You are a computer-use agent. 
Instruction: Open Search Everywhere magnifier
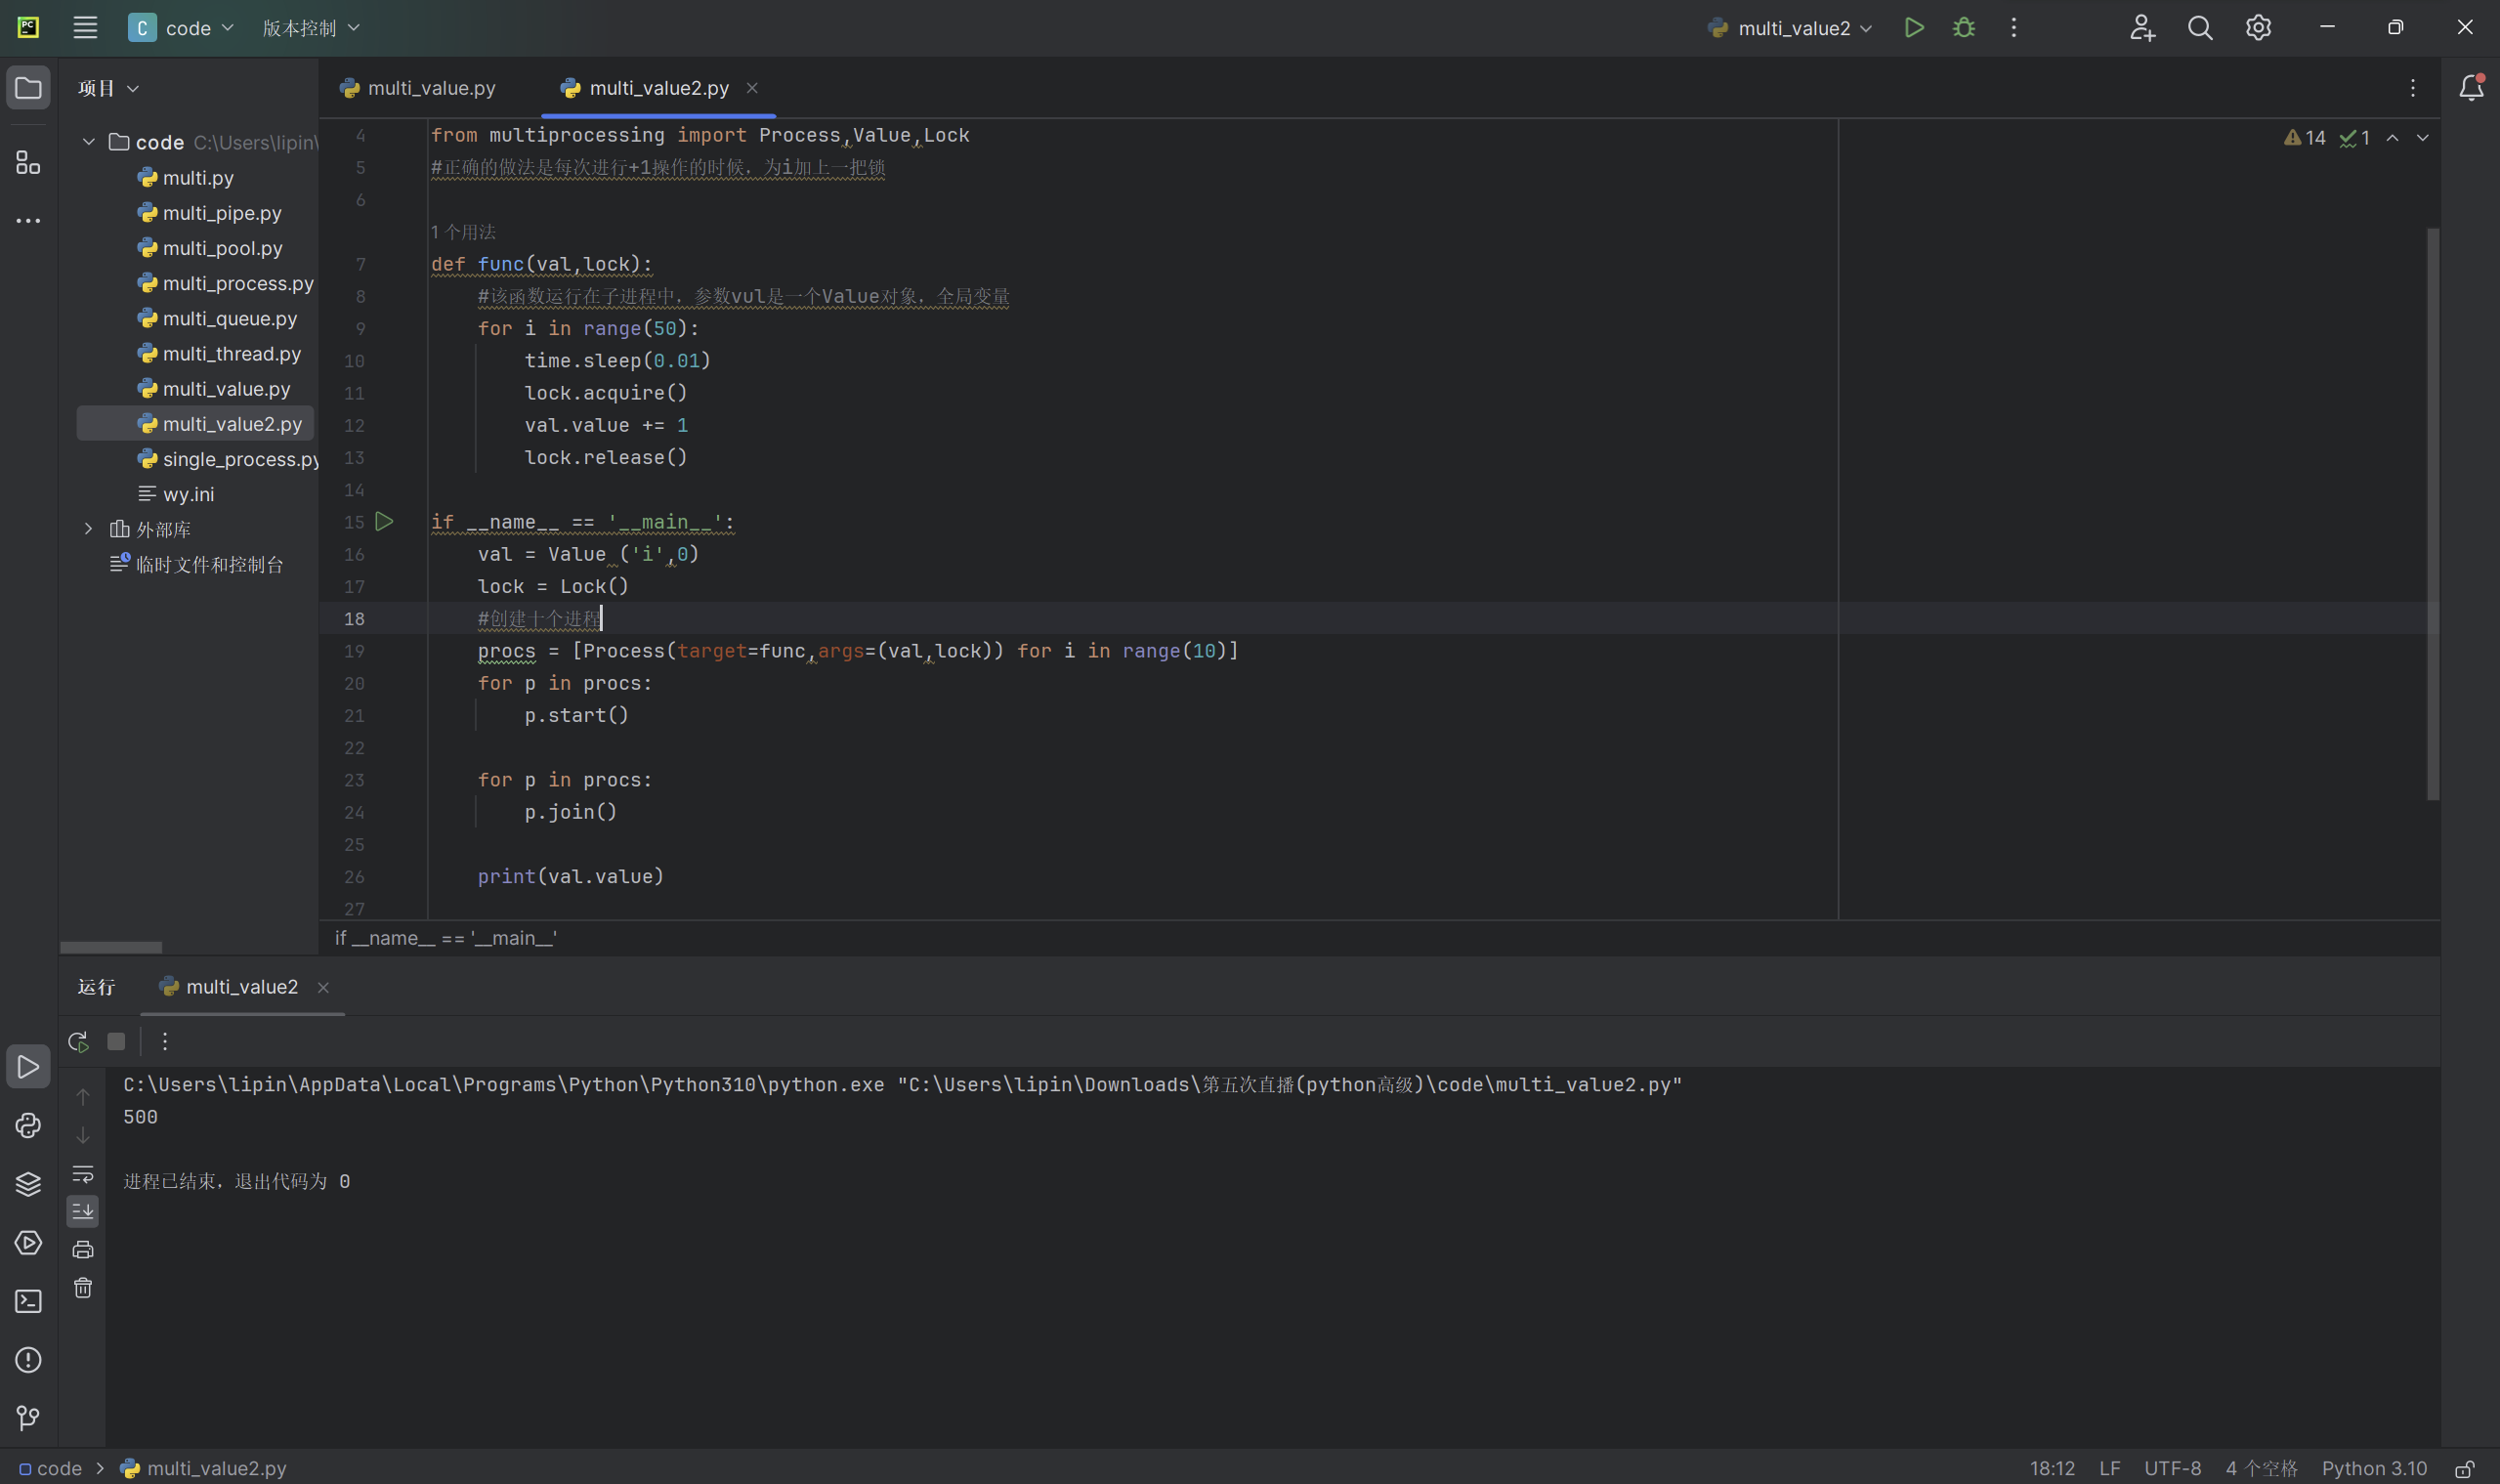(x=2200, y=28)
